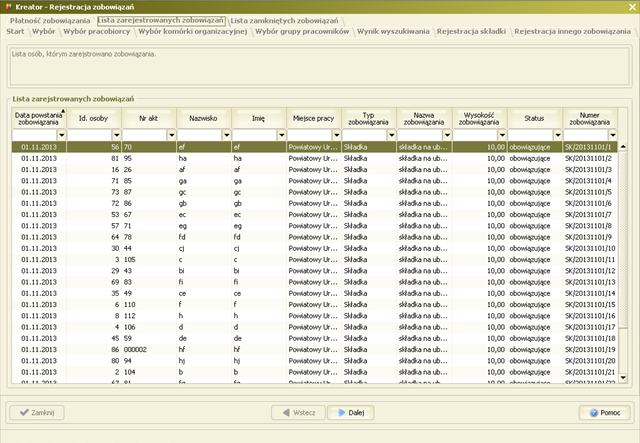Viewport: 640px width, 443px height.
Task: Open Wybór komórki organizacyjnej tab
Action: (x=193, y=31)
